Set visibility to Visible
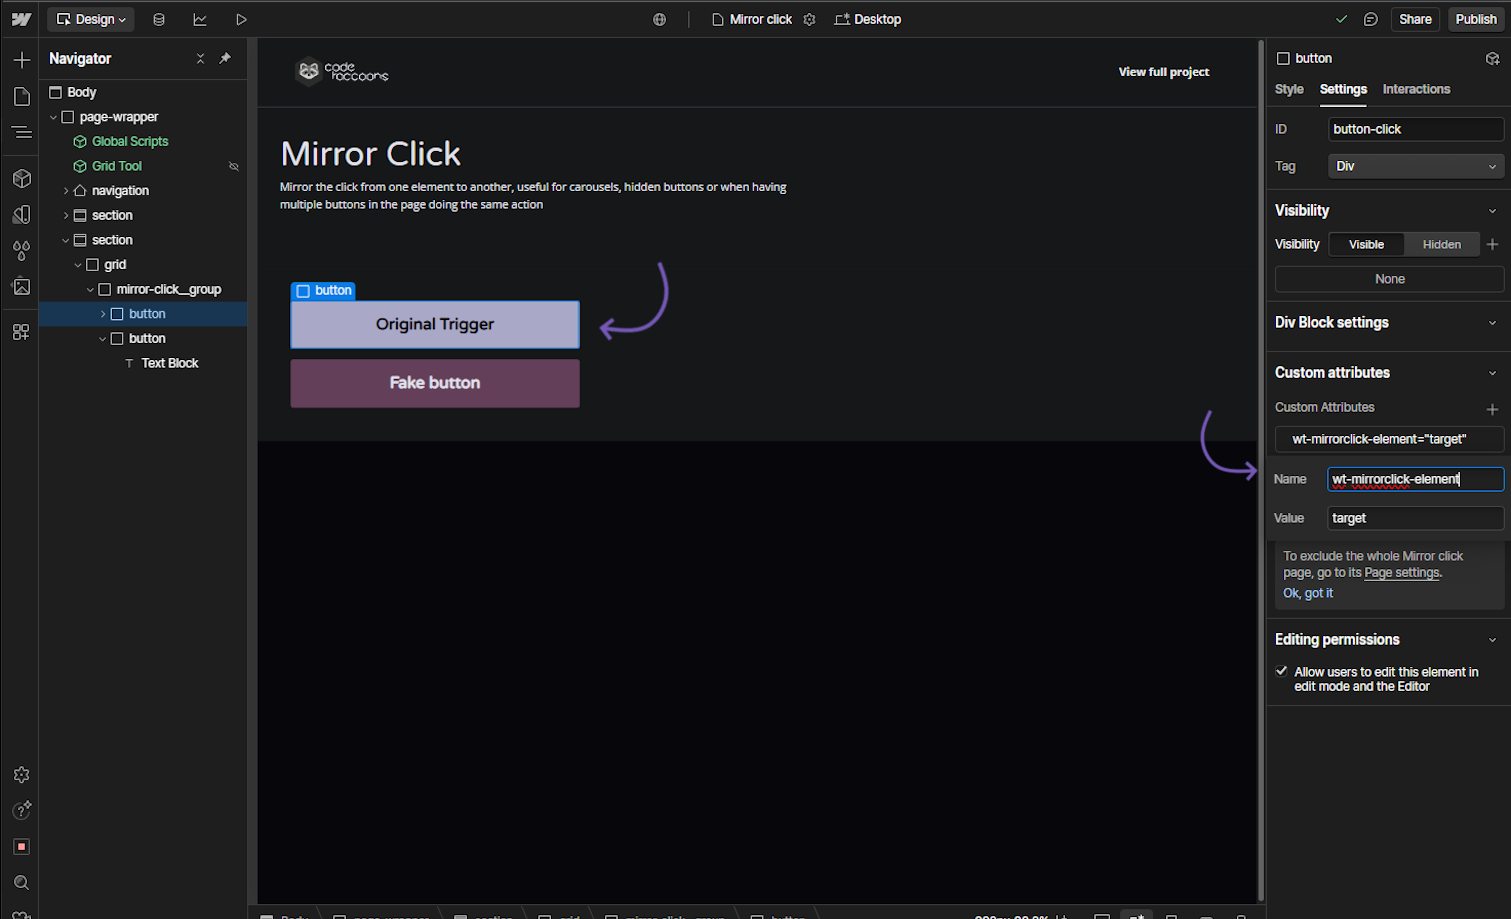 pyautogui.click(x=1366, y=244)
